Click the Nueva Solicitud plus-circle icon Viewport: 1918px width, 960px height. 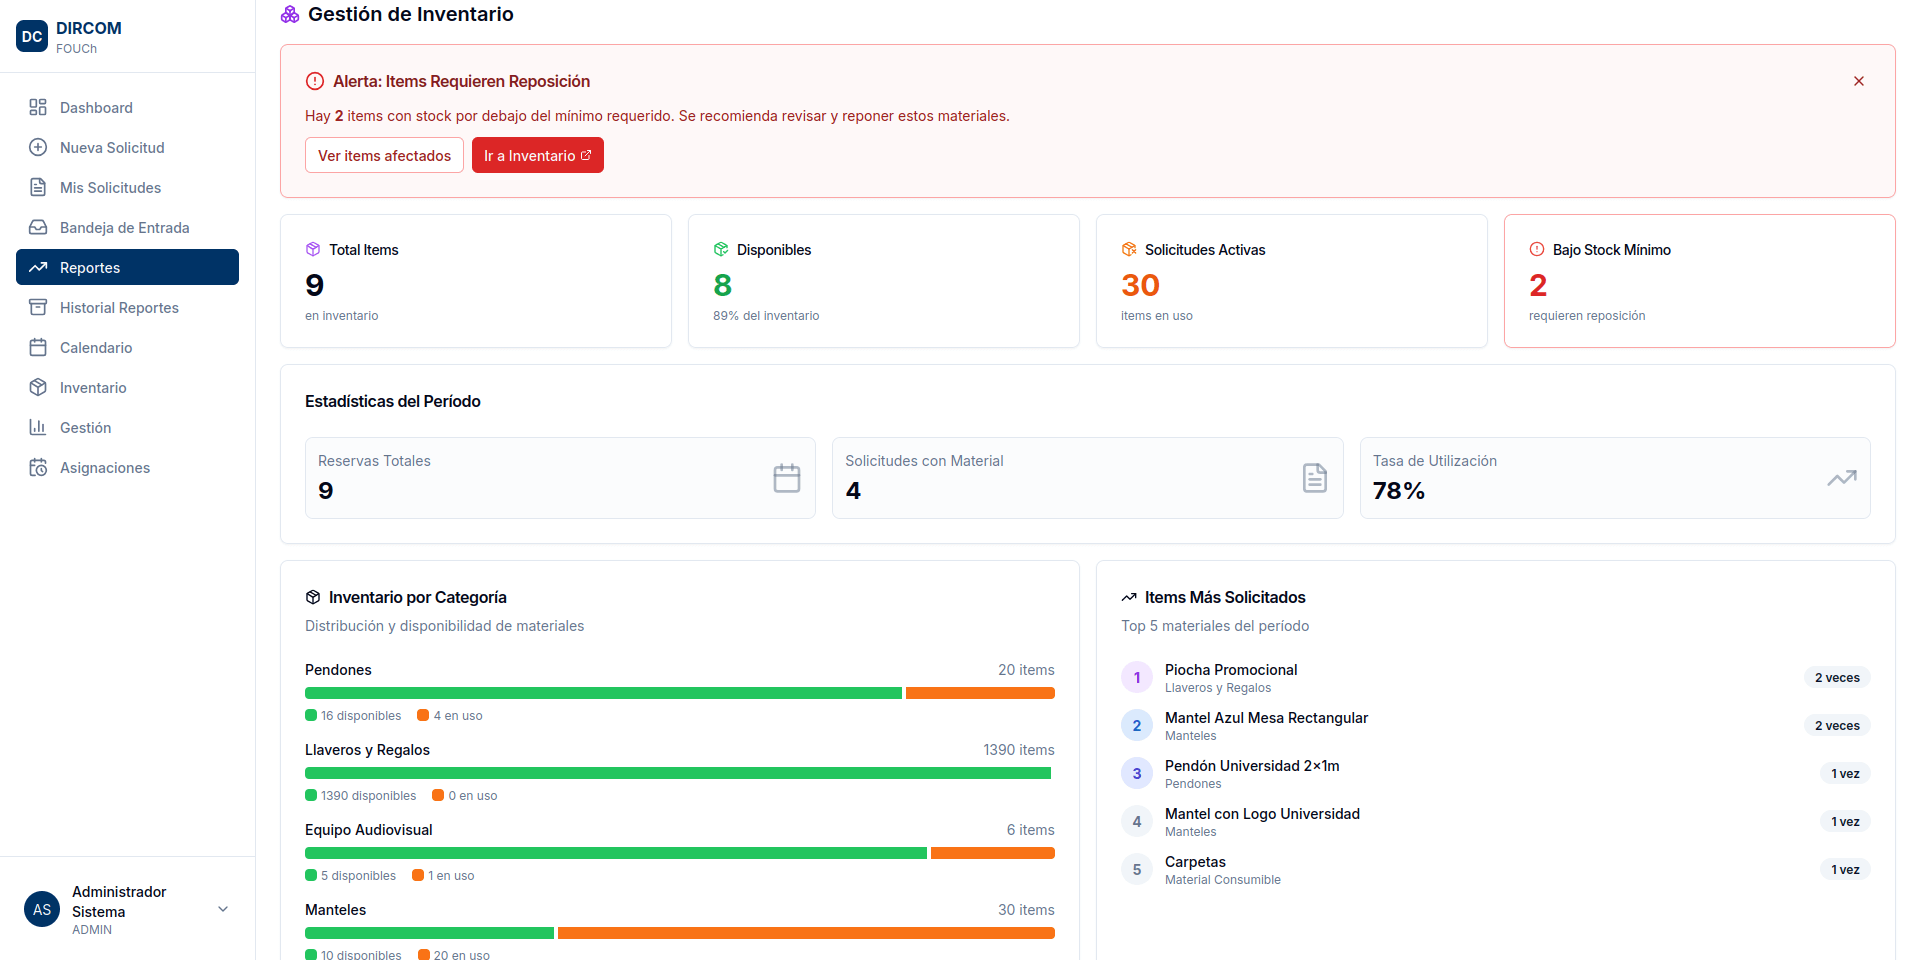(x=38, y=147)
